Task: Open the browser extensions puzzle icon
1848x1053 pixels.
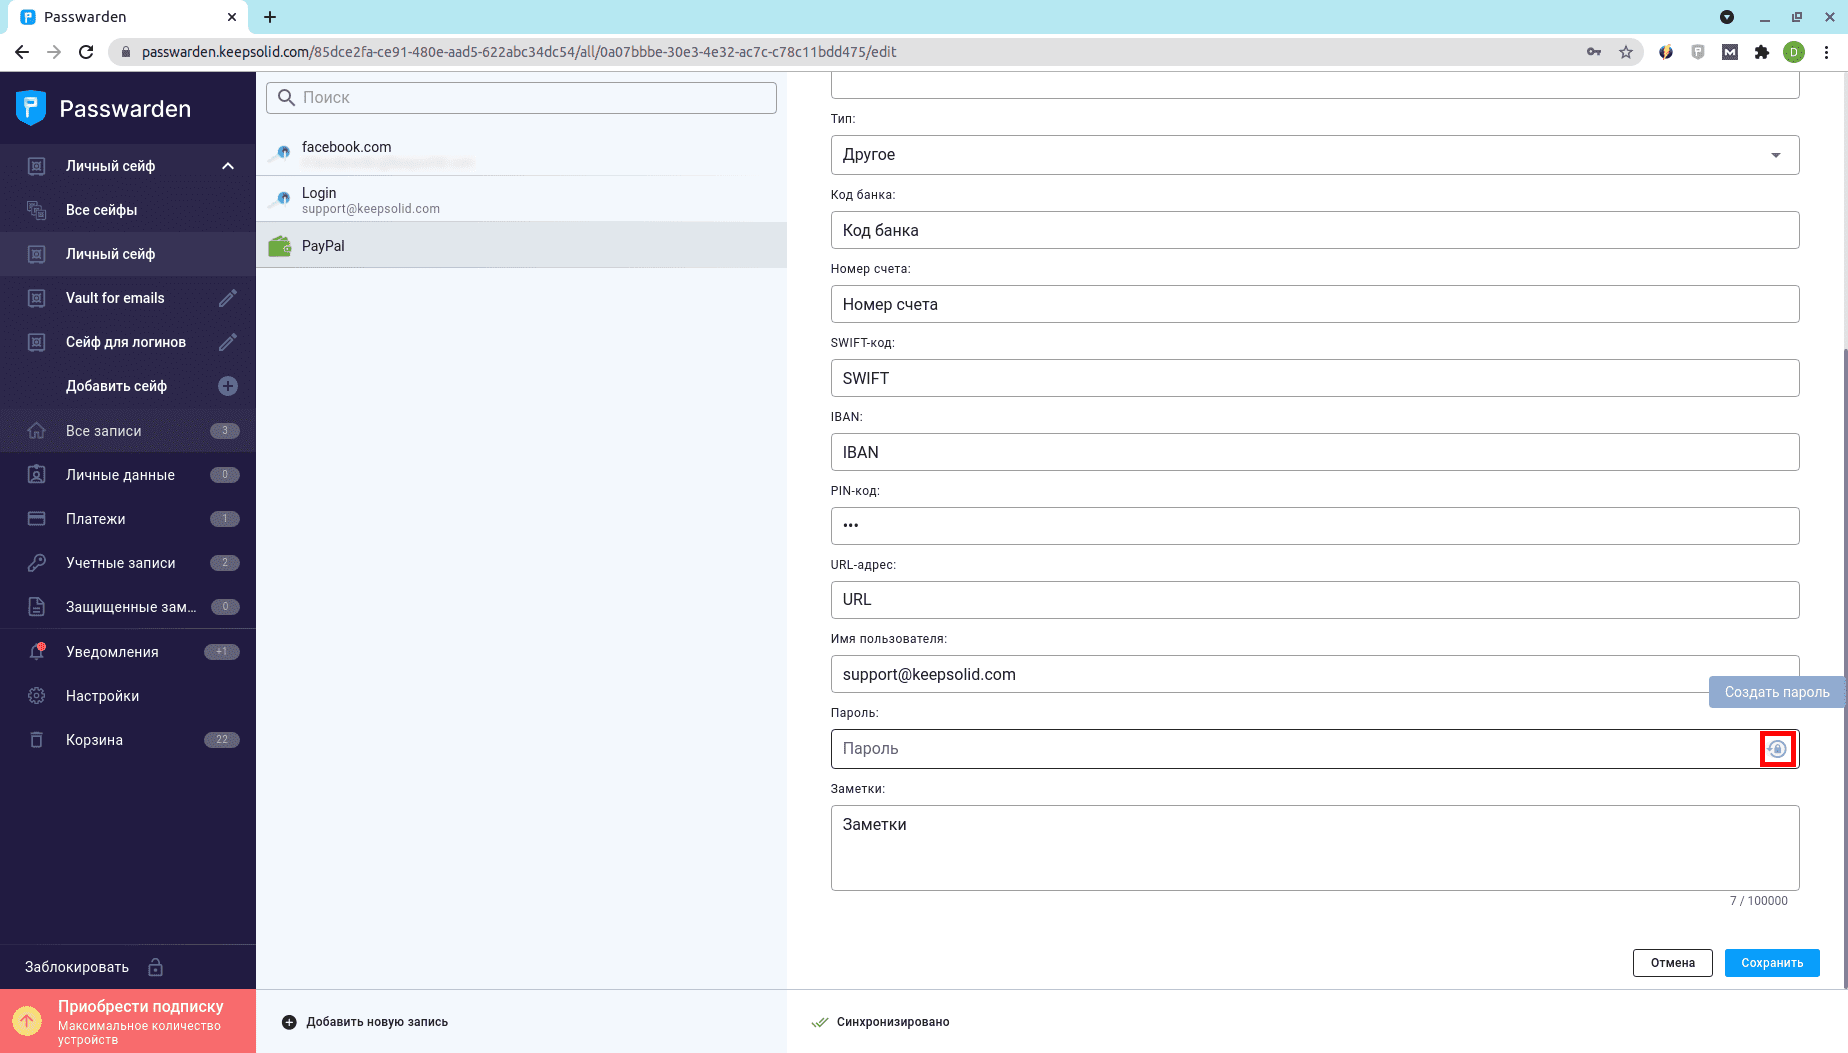Action: 1762,52
